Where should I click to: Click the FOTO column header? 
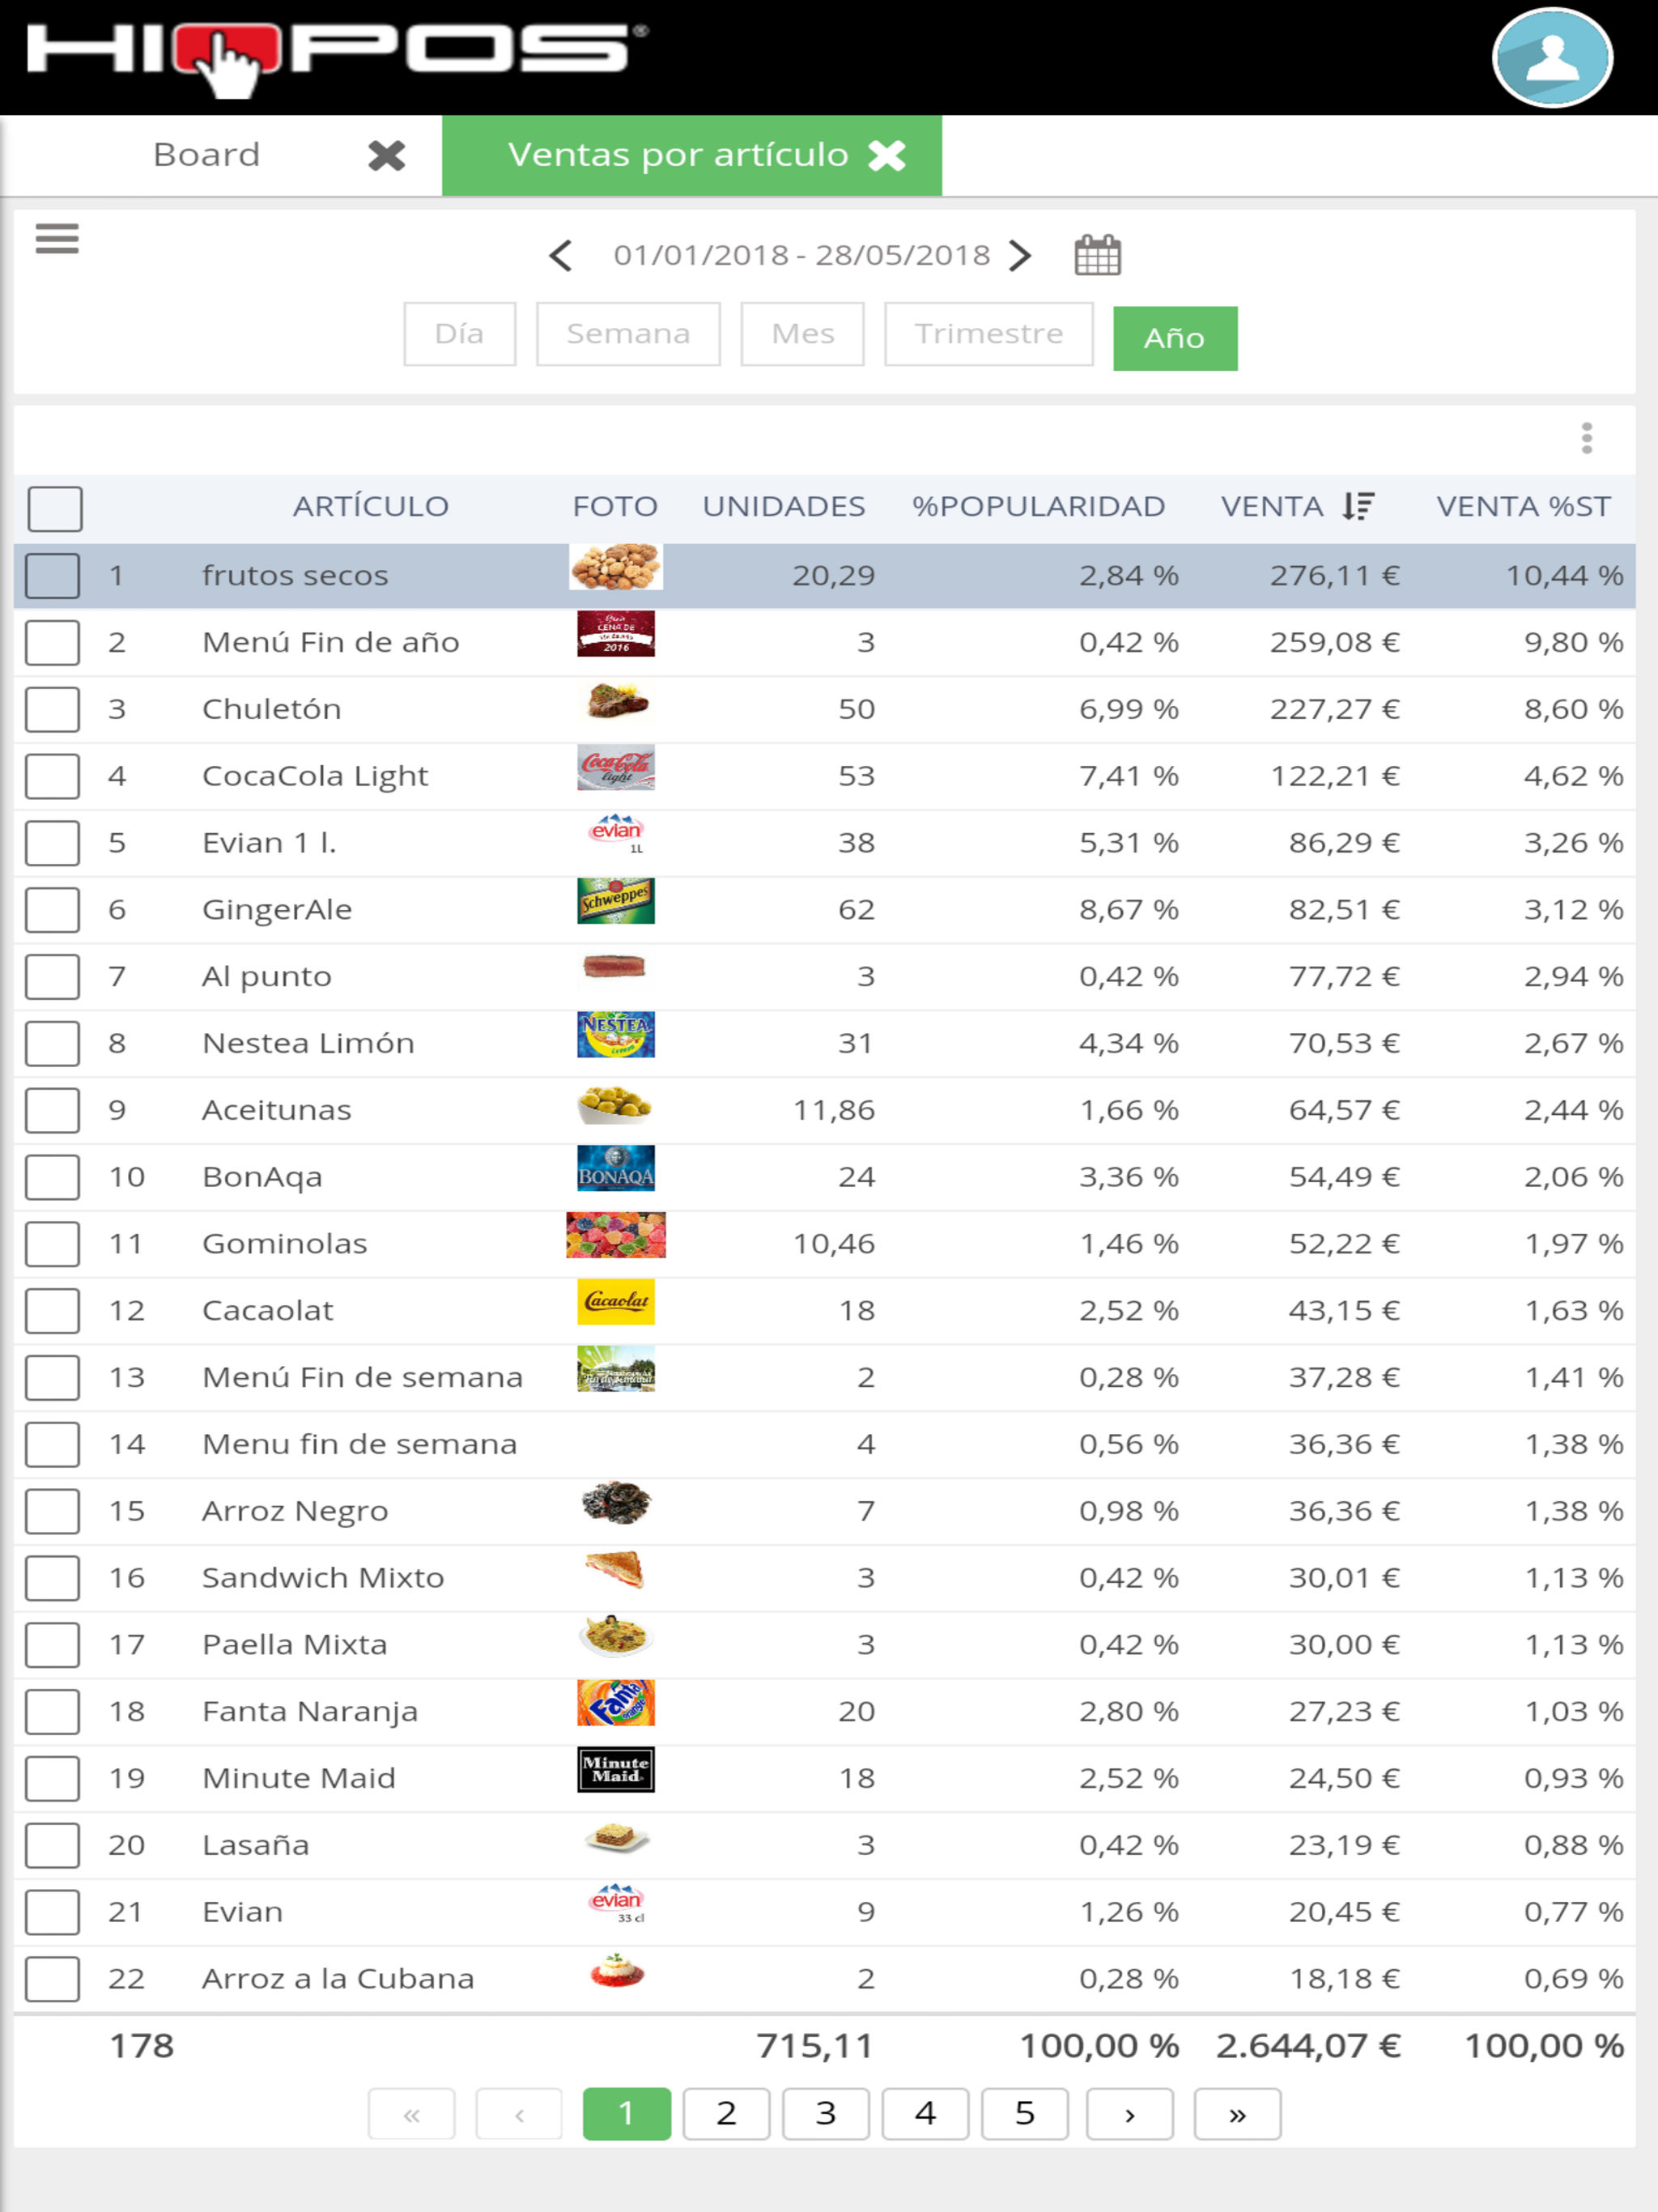point(615,506)
